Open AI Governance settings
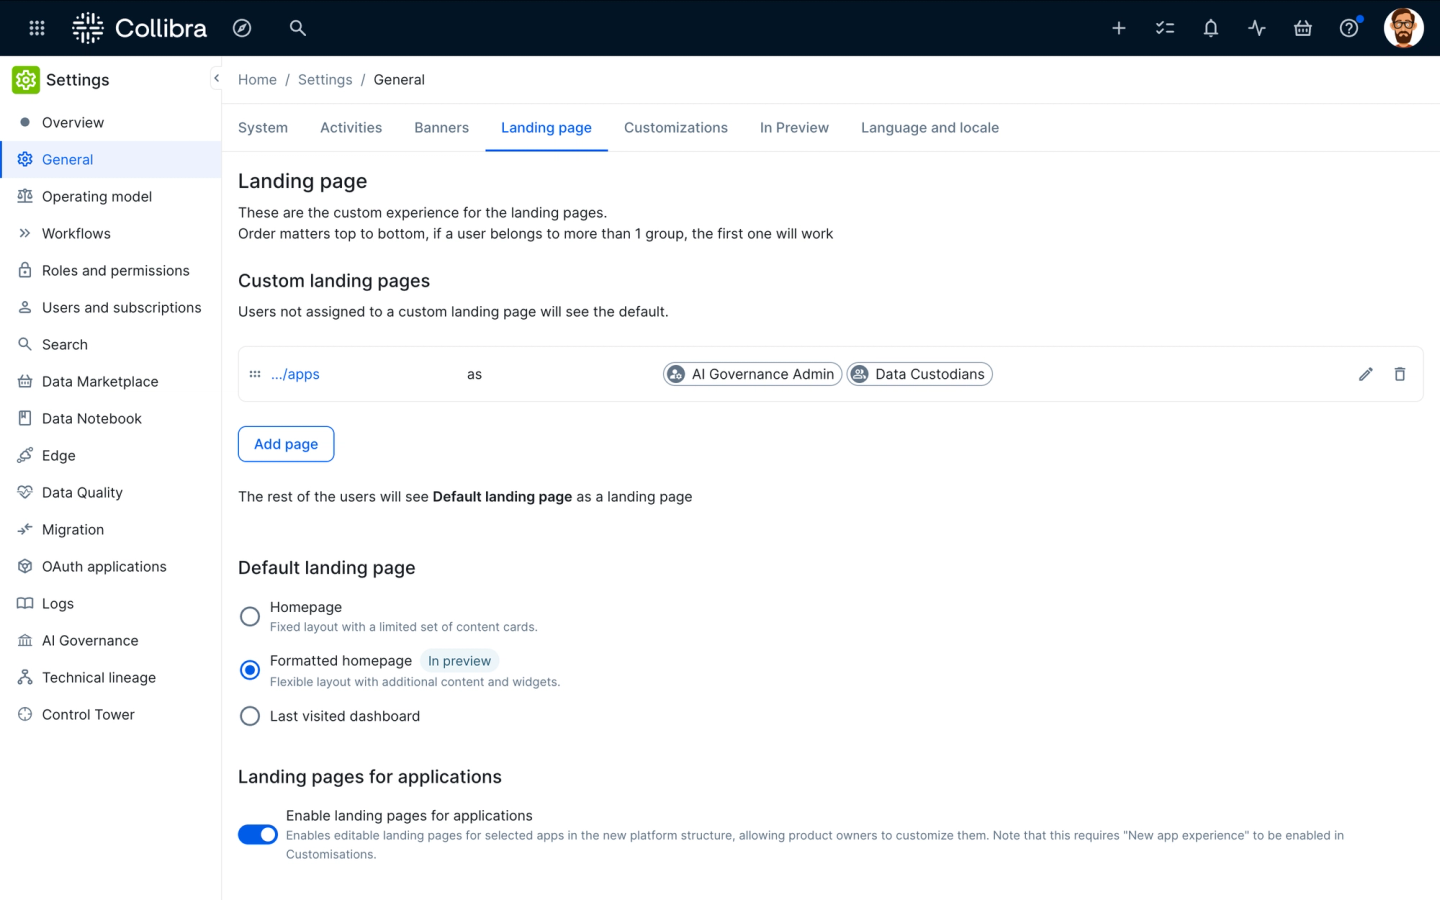Viewport: 1440px width, 900px height. point(110,640)
